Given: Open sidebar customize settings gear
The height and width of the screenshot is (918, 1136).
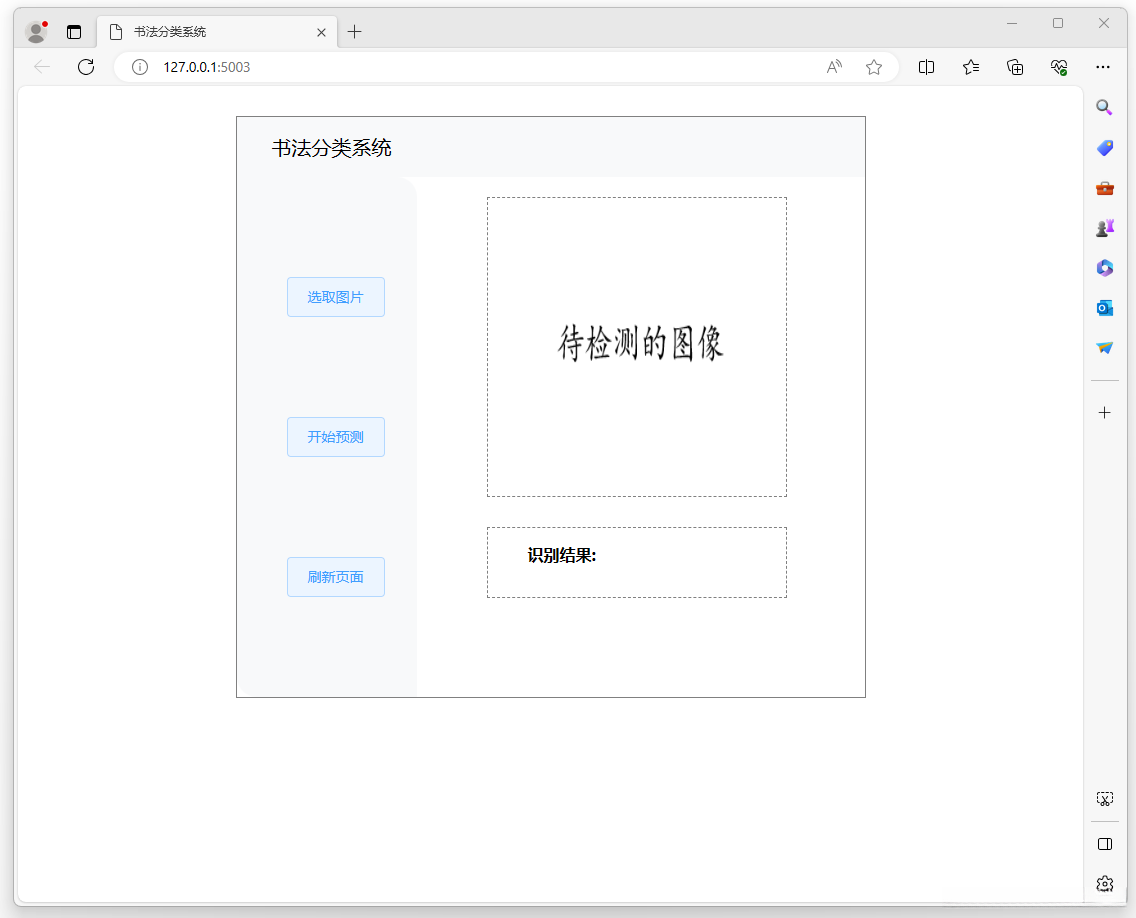Looking at the screenshot, I should pos(1104,883).
